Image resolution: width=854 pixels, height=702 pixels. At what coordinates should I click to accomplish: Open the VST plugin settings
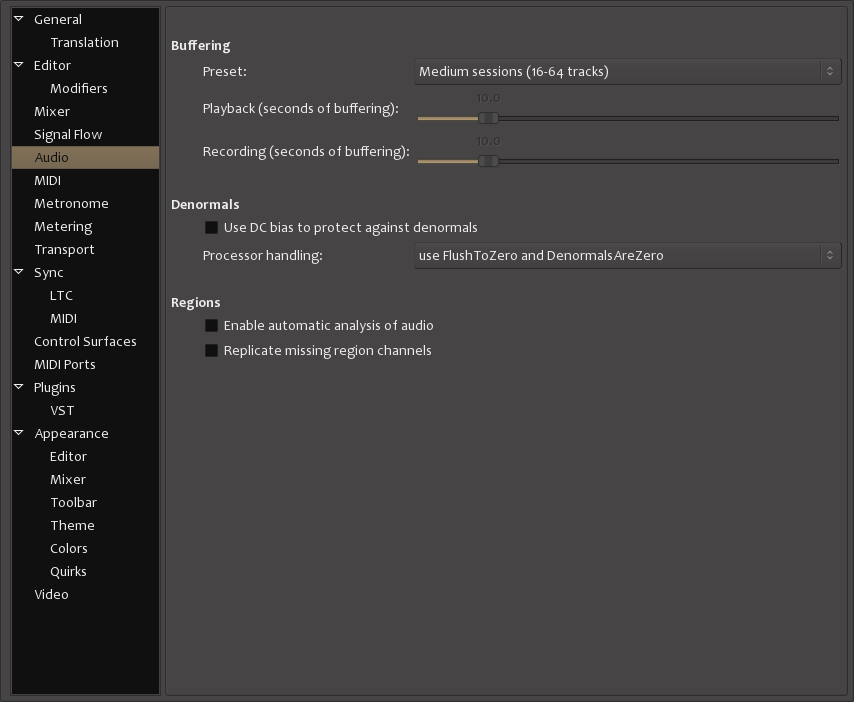point(62,410)
